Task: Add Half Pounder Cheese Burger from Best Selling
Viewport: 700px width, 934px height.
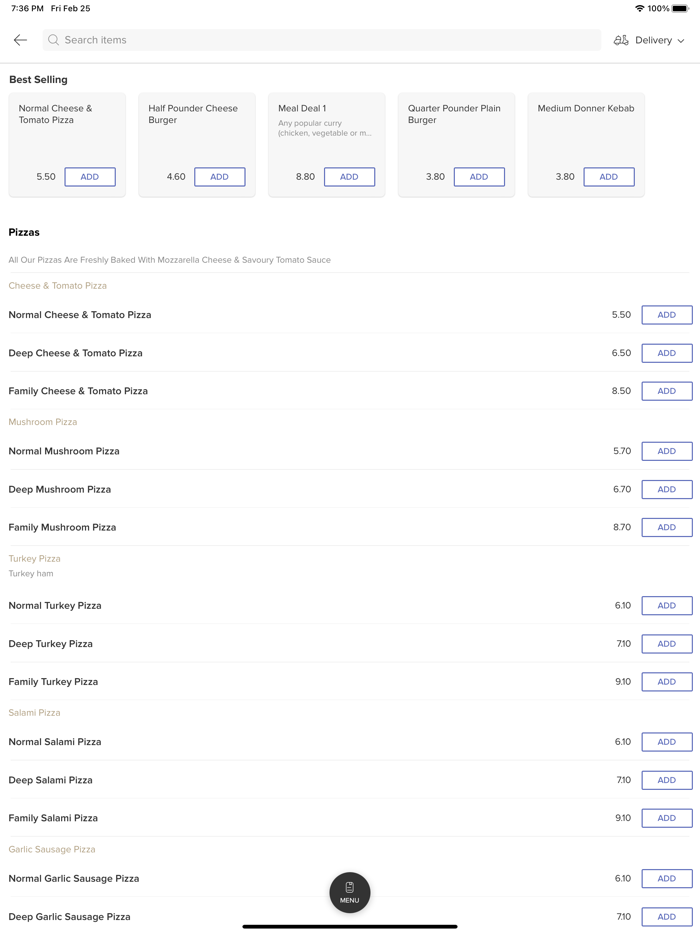Action: [219, 177]
